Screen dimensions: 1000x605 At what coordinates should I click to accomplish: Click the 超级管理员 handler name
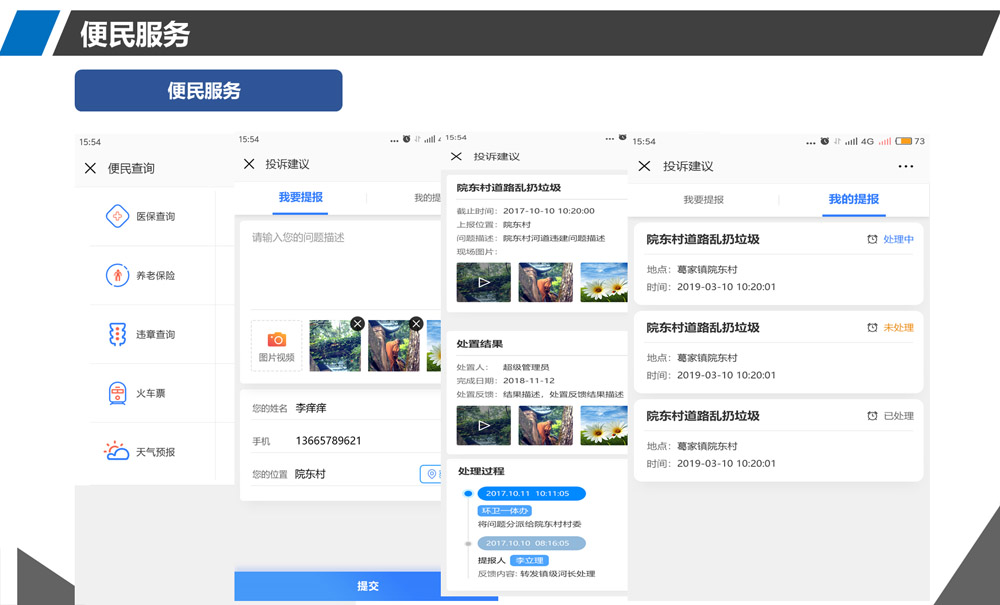pyautogui.click(x=526, y=367)
